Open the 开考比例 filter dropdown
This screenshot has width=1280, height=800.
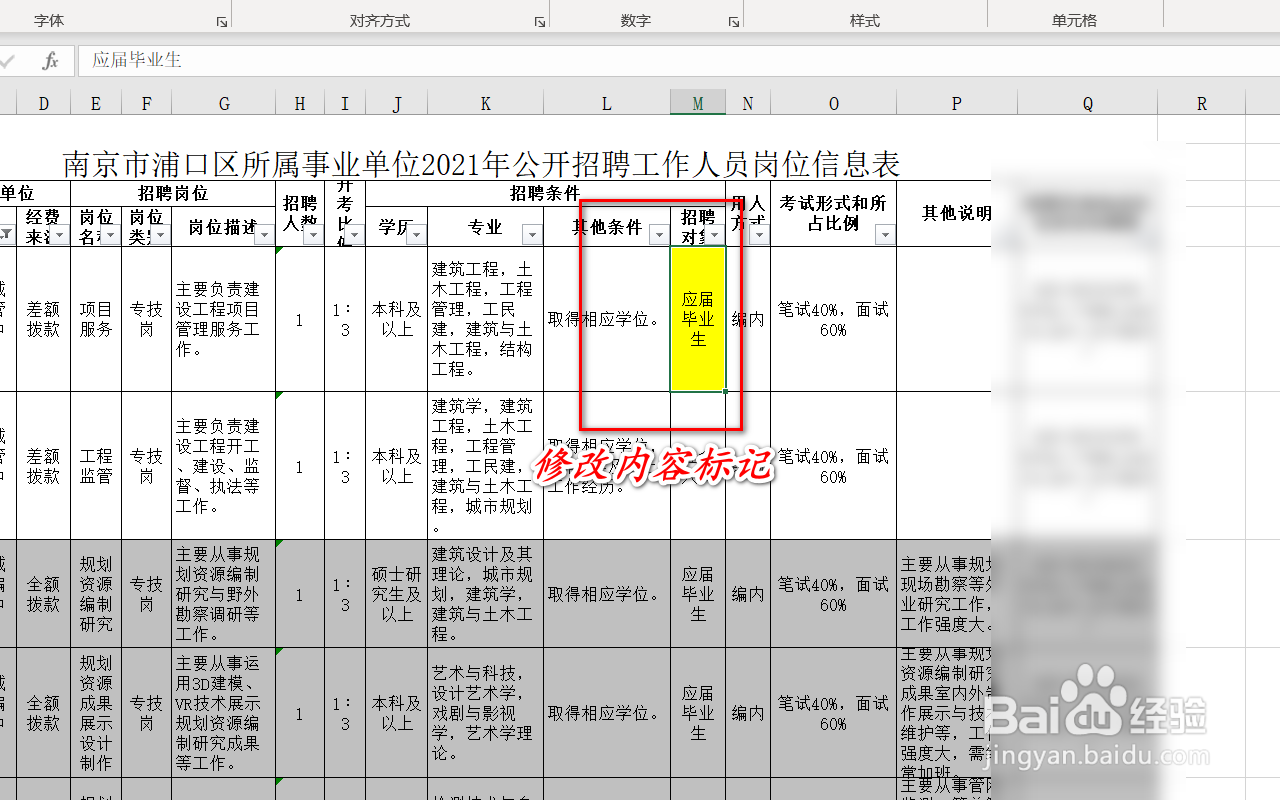[x=354, y=235]
